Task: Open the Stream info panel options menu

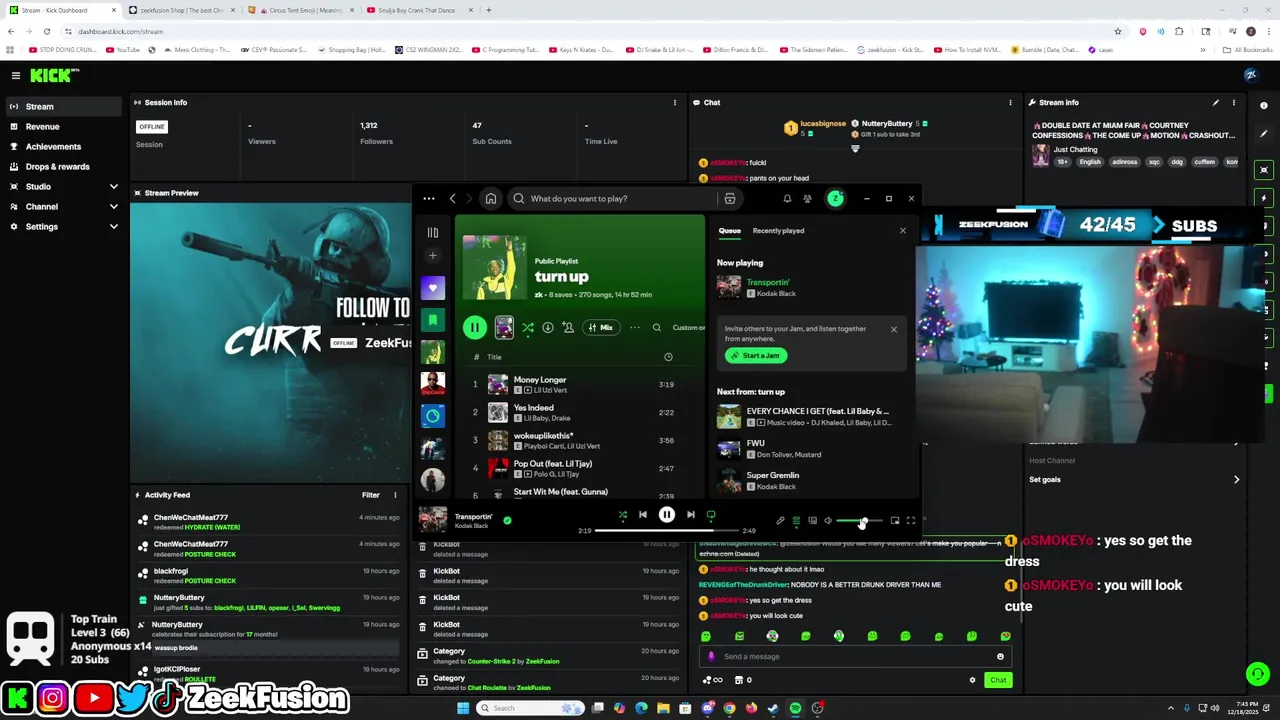Action: pyautogui.click(x=1234, y=102)
